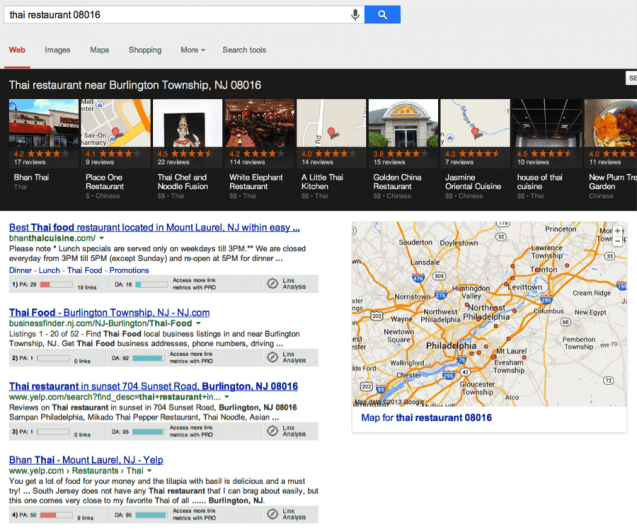
Task: Click the Golden China Restaurant name
Action: (397, 182)
